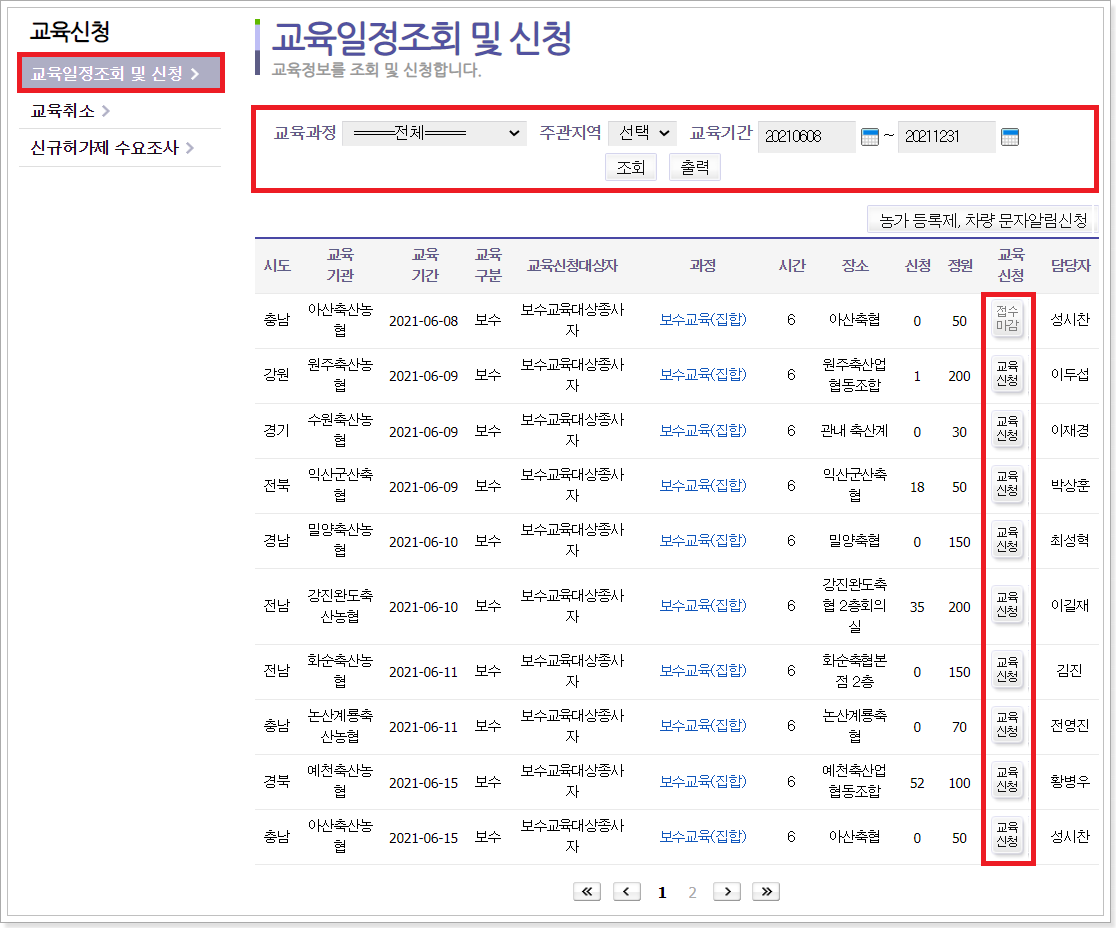Click date cell 2021-06-10 in 밀양축산농협 row
Image resolution: width=1116 pixels, height=928 pixels.
423,542
